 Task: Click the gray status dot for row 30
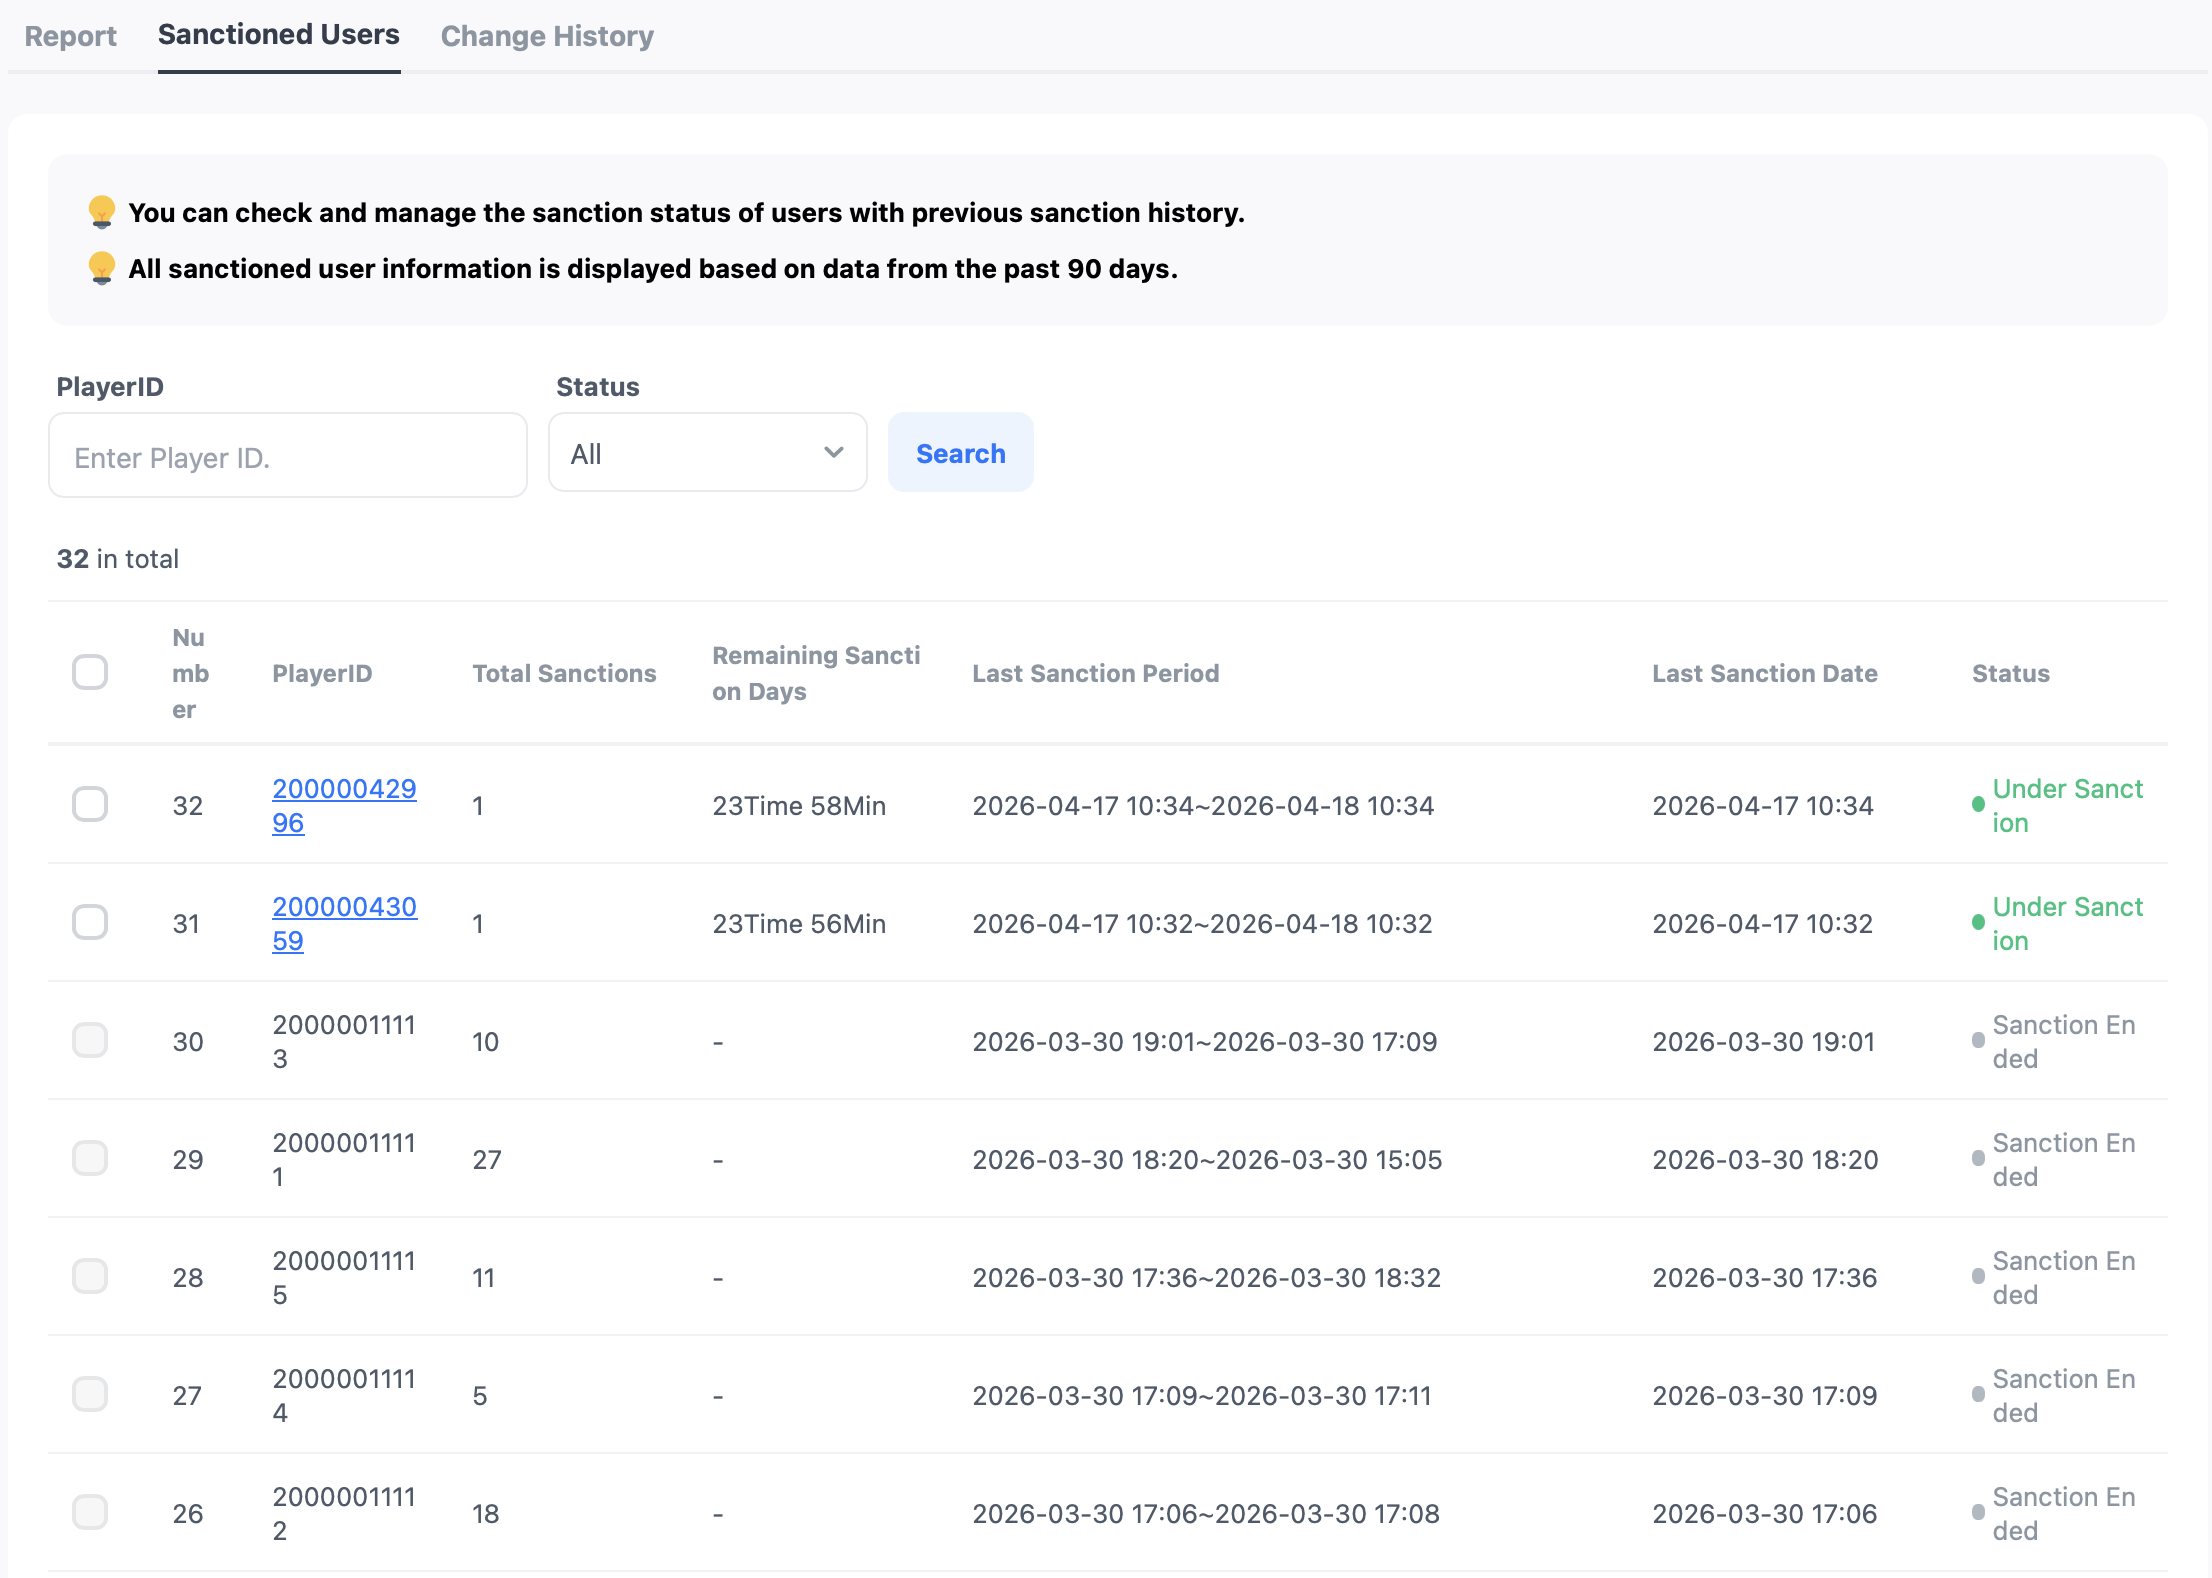[x=1977, y=1041]
